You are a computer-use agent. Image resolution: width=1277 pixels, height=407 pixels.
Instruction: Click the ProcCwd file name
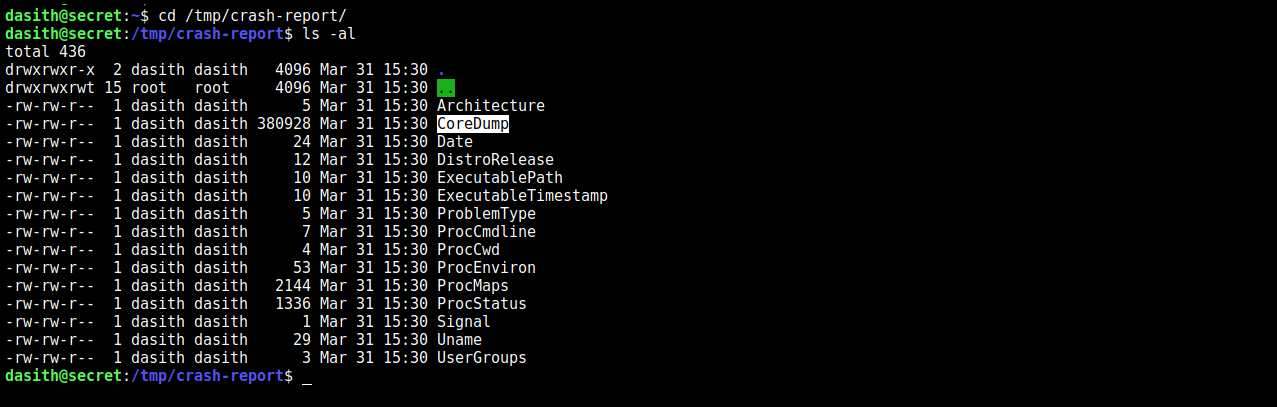point(468,250)
